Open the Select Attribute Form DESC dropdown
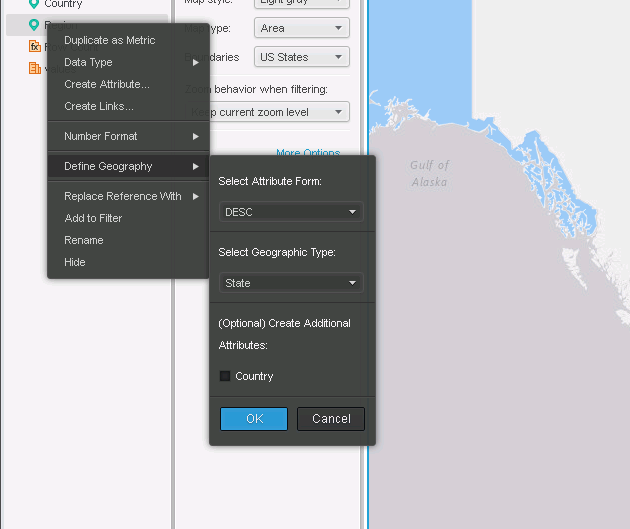Image resolution: width=630 pixels, height=529 pixels. [x=291, y=212]
